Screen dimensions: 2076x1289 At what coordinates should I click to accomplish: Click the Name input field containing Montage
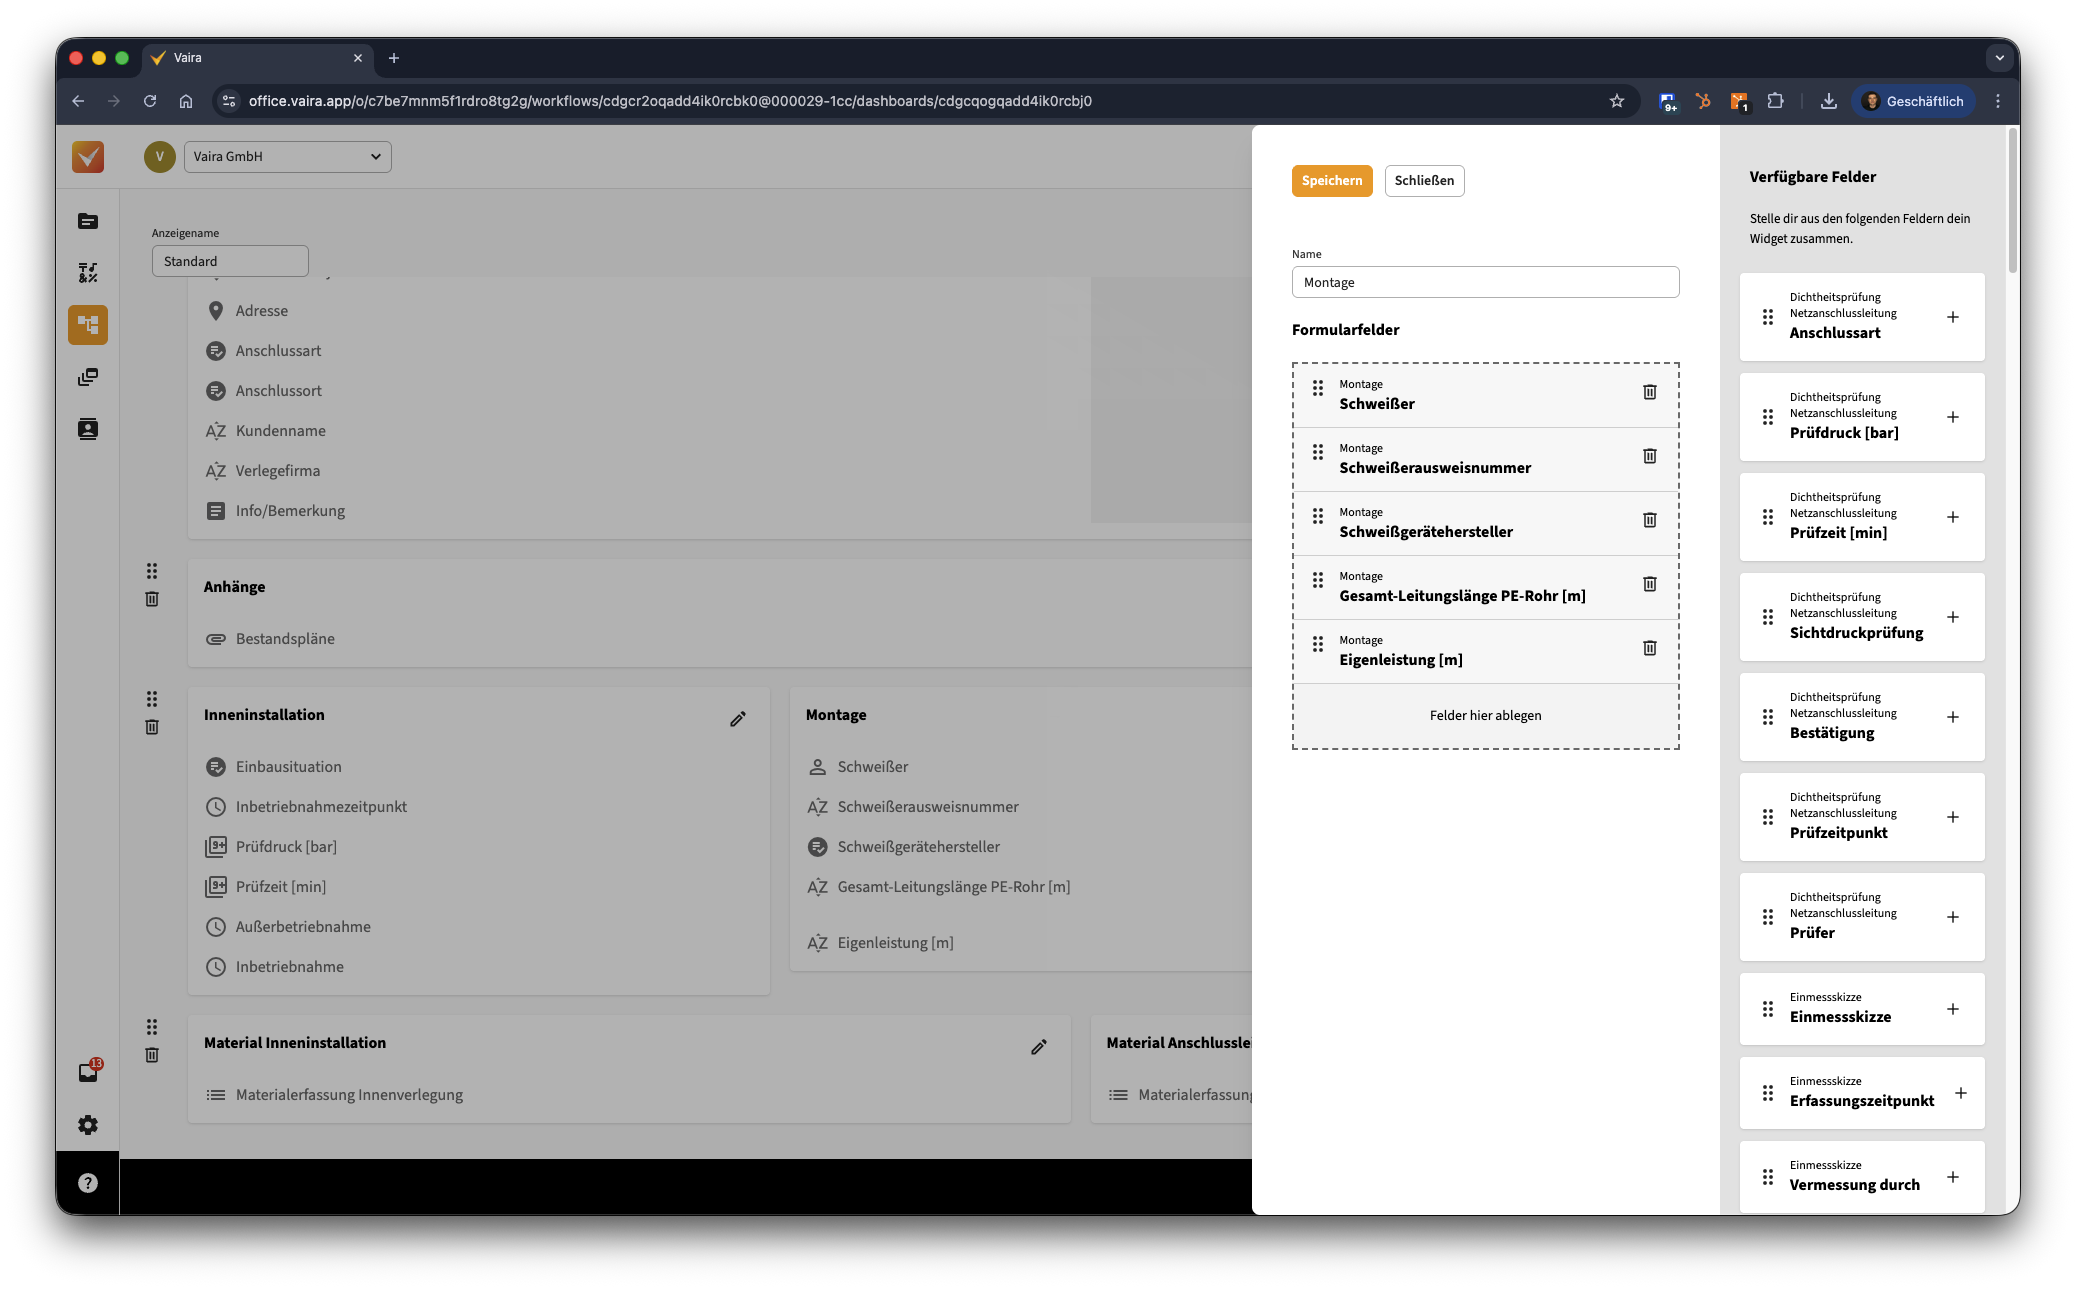click(x=1484, y=283)
